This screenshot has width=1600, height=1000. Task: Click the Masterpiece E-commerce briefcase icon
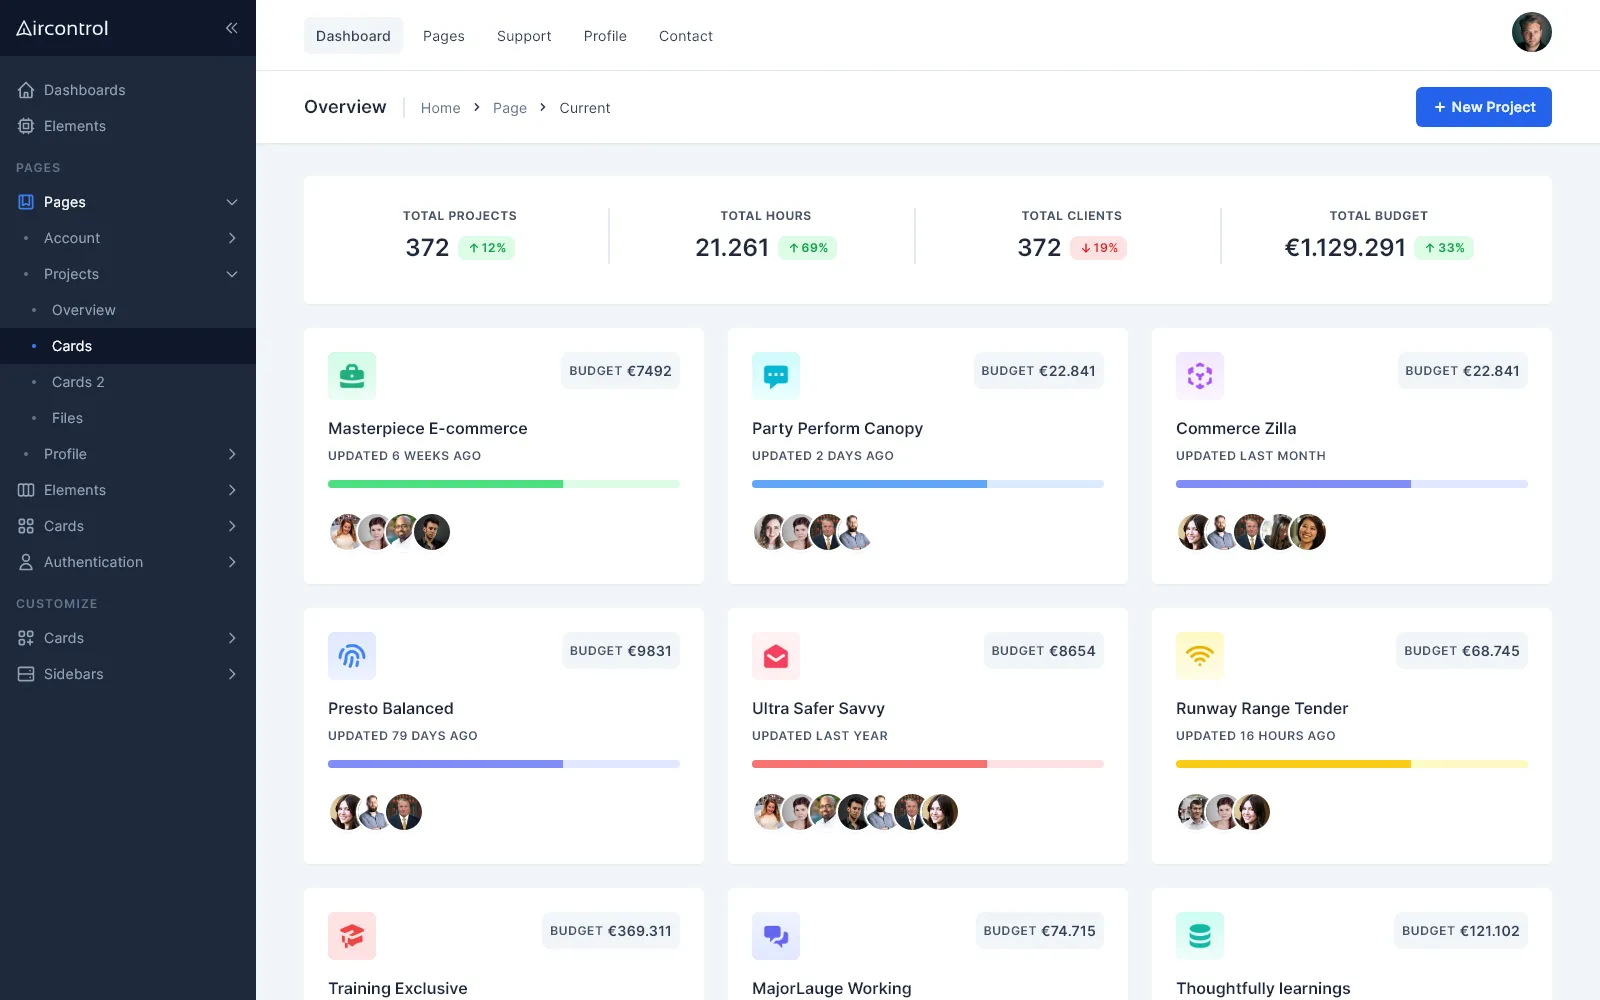(352, 376)
